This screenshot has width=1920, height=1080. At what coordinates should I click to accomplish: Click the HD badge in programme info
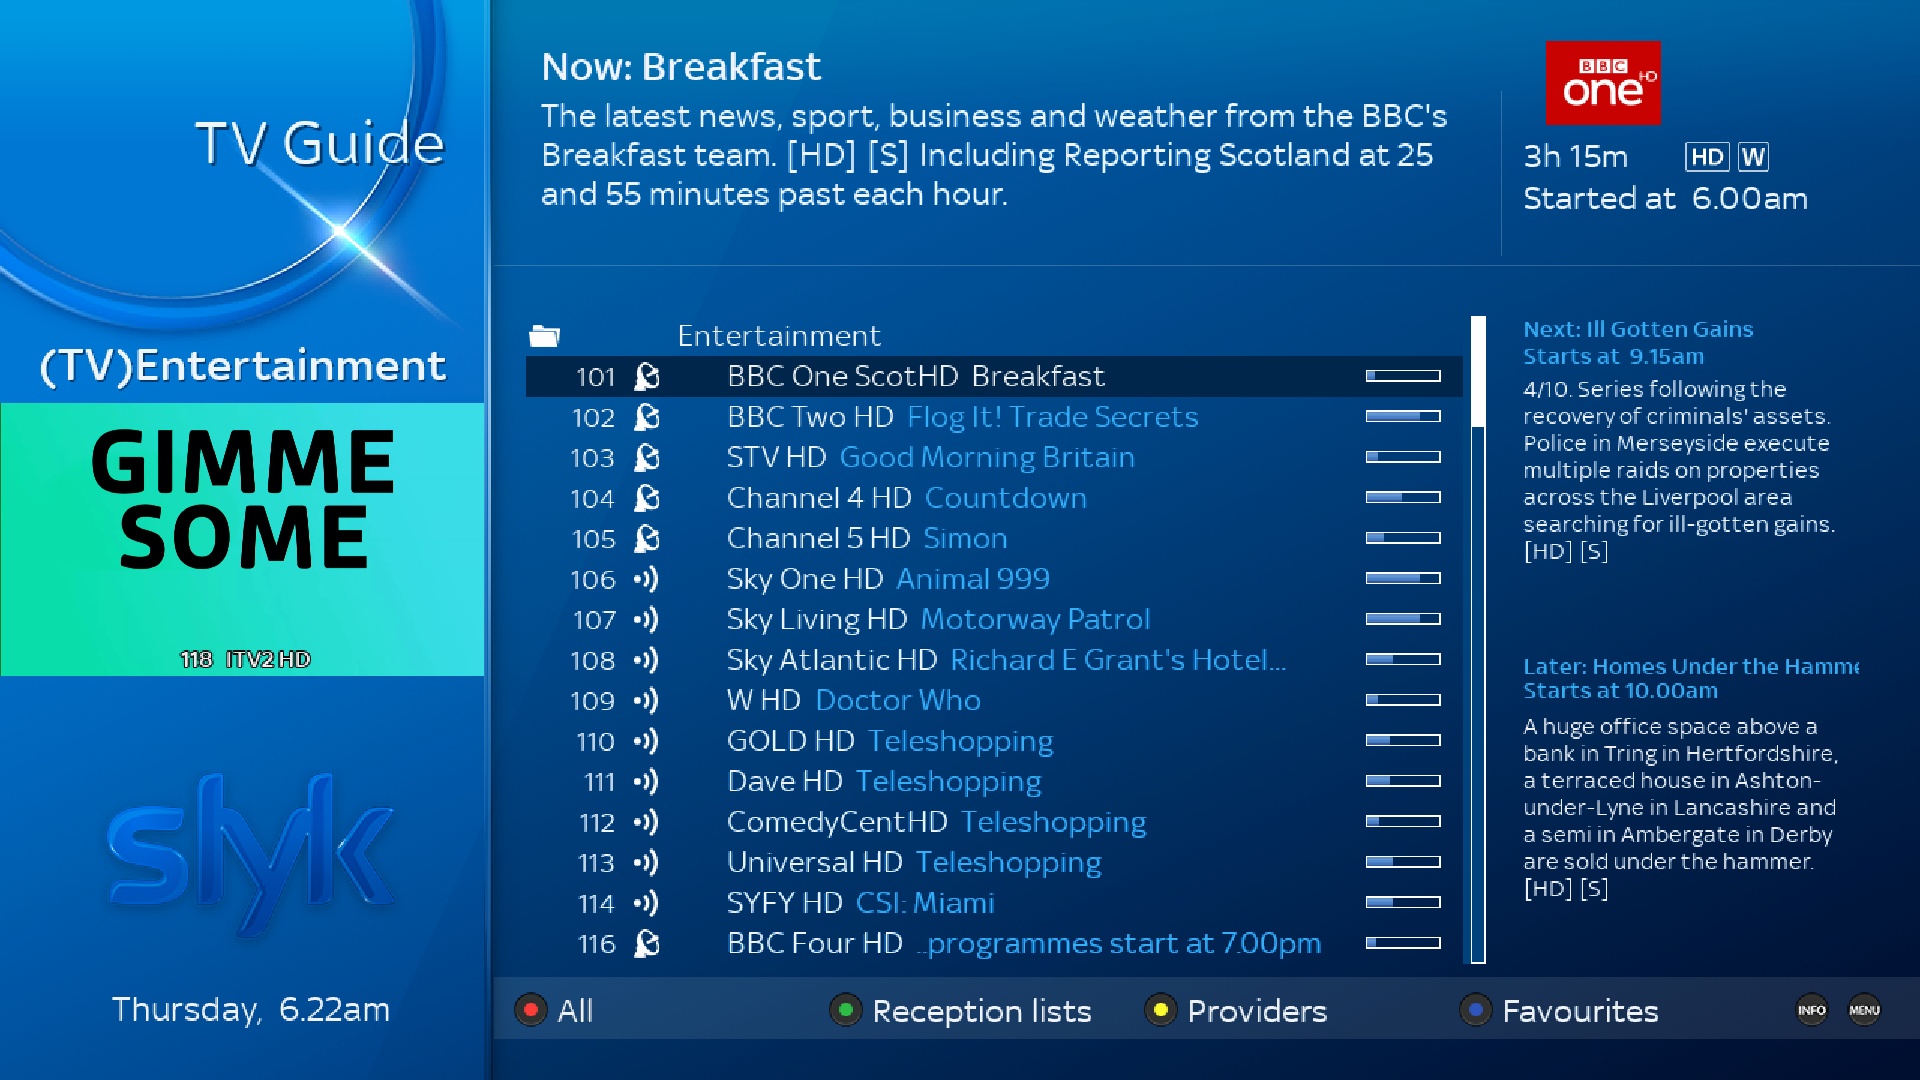(x=1707, y=157)
